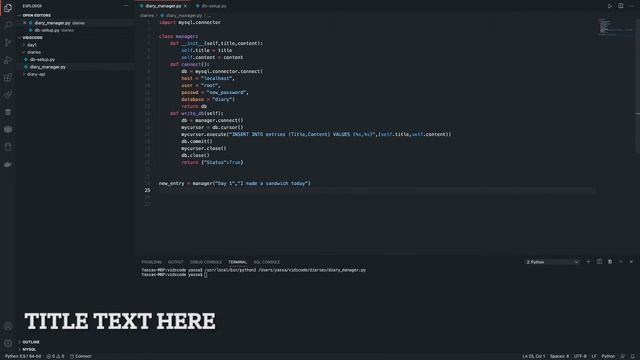
Task: Collapse the OPEN EDITORS section
Action: pos(36,16)
